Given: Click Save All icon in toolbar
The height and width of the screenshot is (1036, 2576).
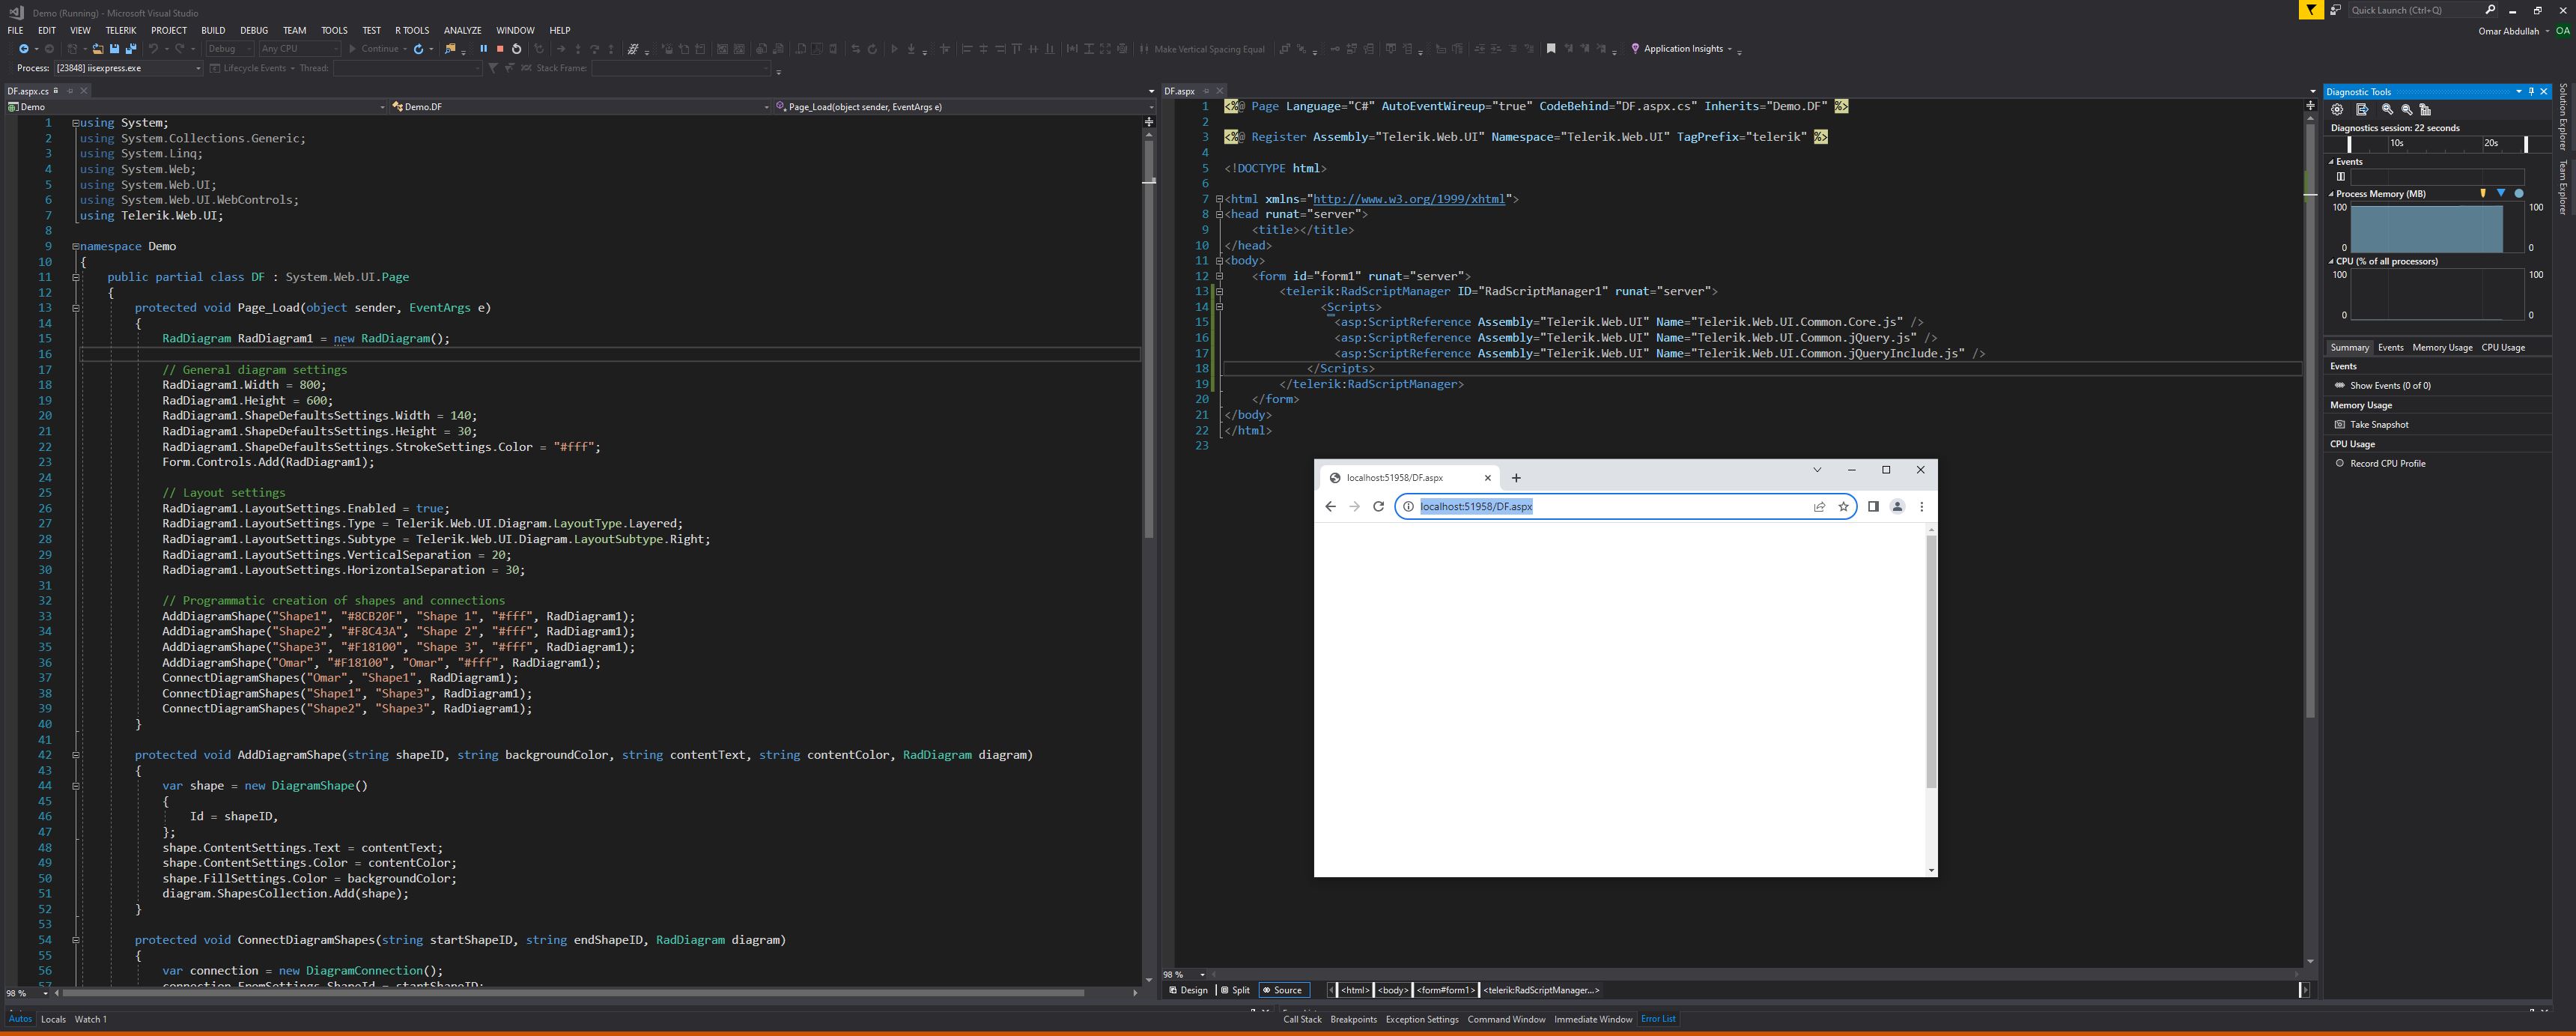Looking at the screenshot, I should [x=130, y=48].
